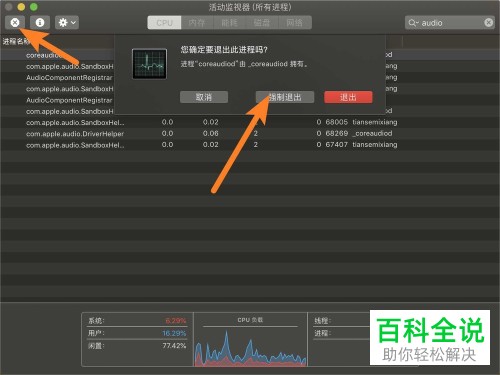The image size is (500, 375).
Task: Click the 用户 16.29% statistic
Action: tap(137, 333)
